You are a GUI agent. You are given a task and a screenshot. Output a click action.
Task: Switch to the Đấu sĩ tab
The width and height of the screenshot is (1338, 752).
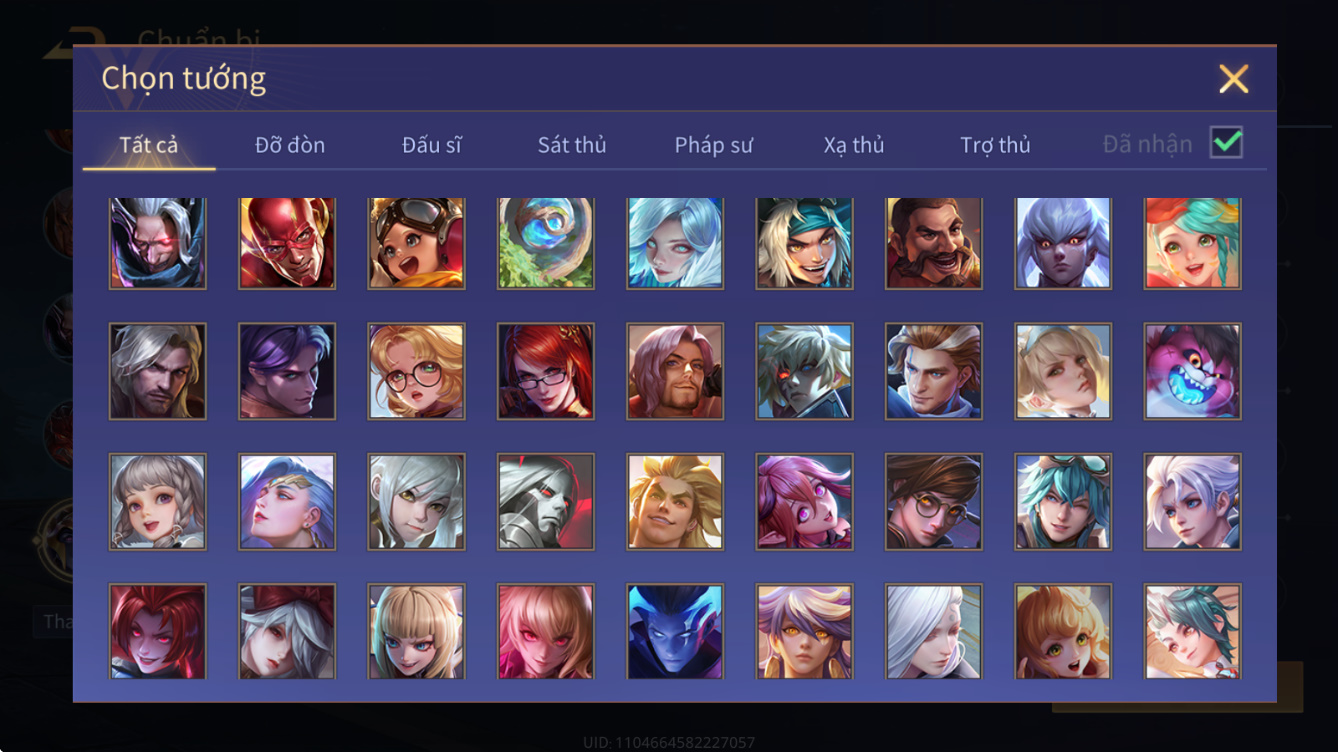pos(432,145)
